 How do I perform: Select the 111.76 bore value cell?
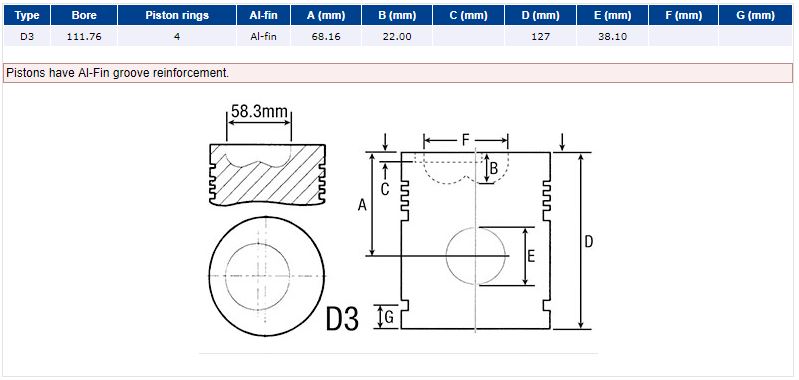point(84,37)
